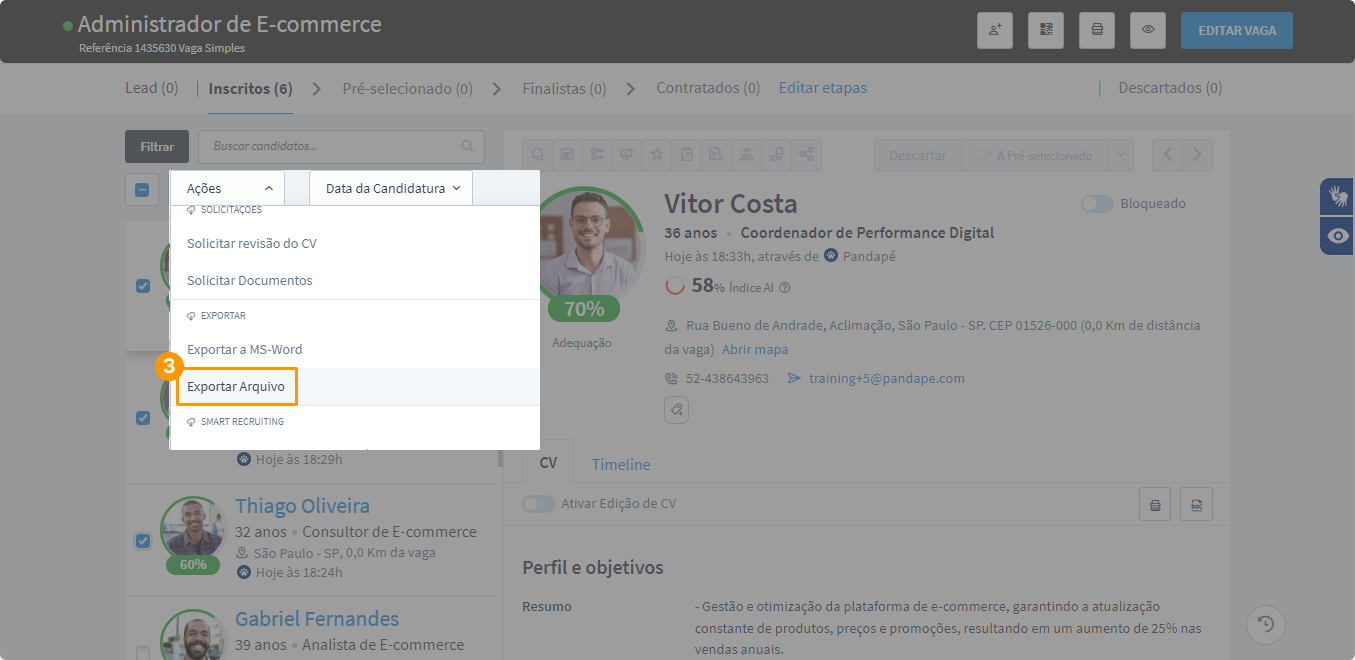
Task: Click the share icon in candidate toolbar
Action: coord(806,155)
